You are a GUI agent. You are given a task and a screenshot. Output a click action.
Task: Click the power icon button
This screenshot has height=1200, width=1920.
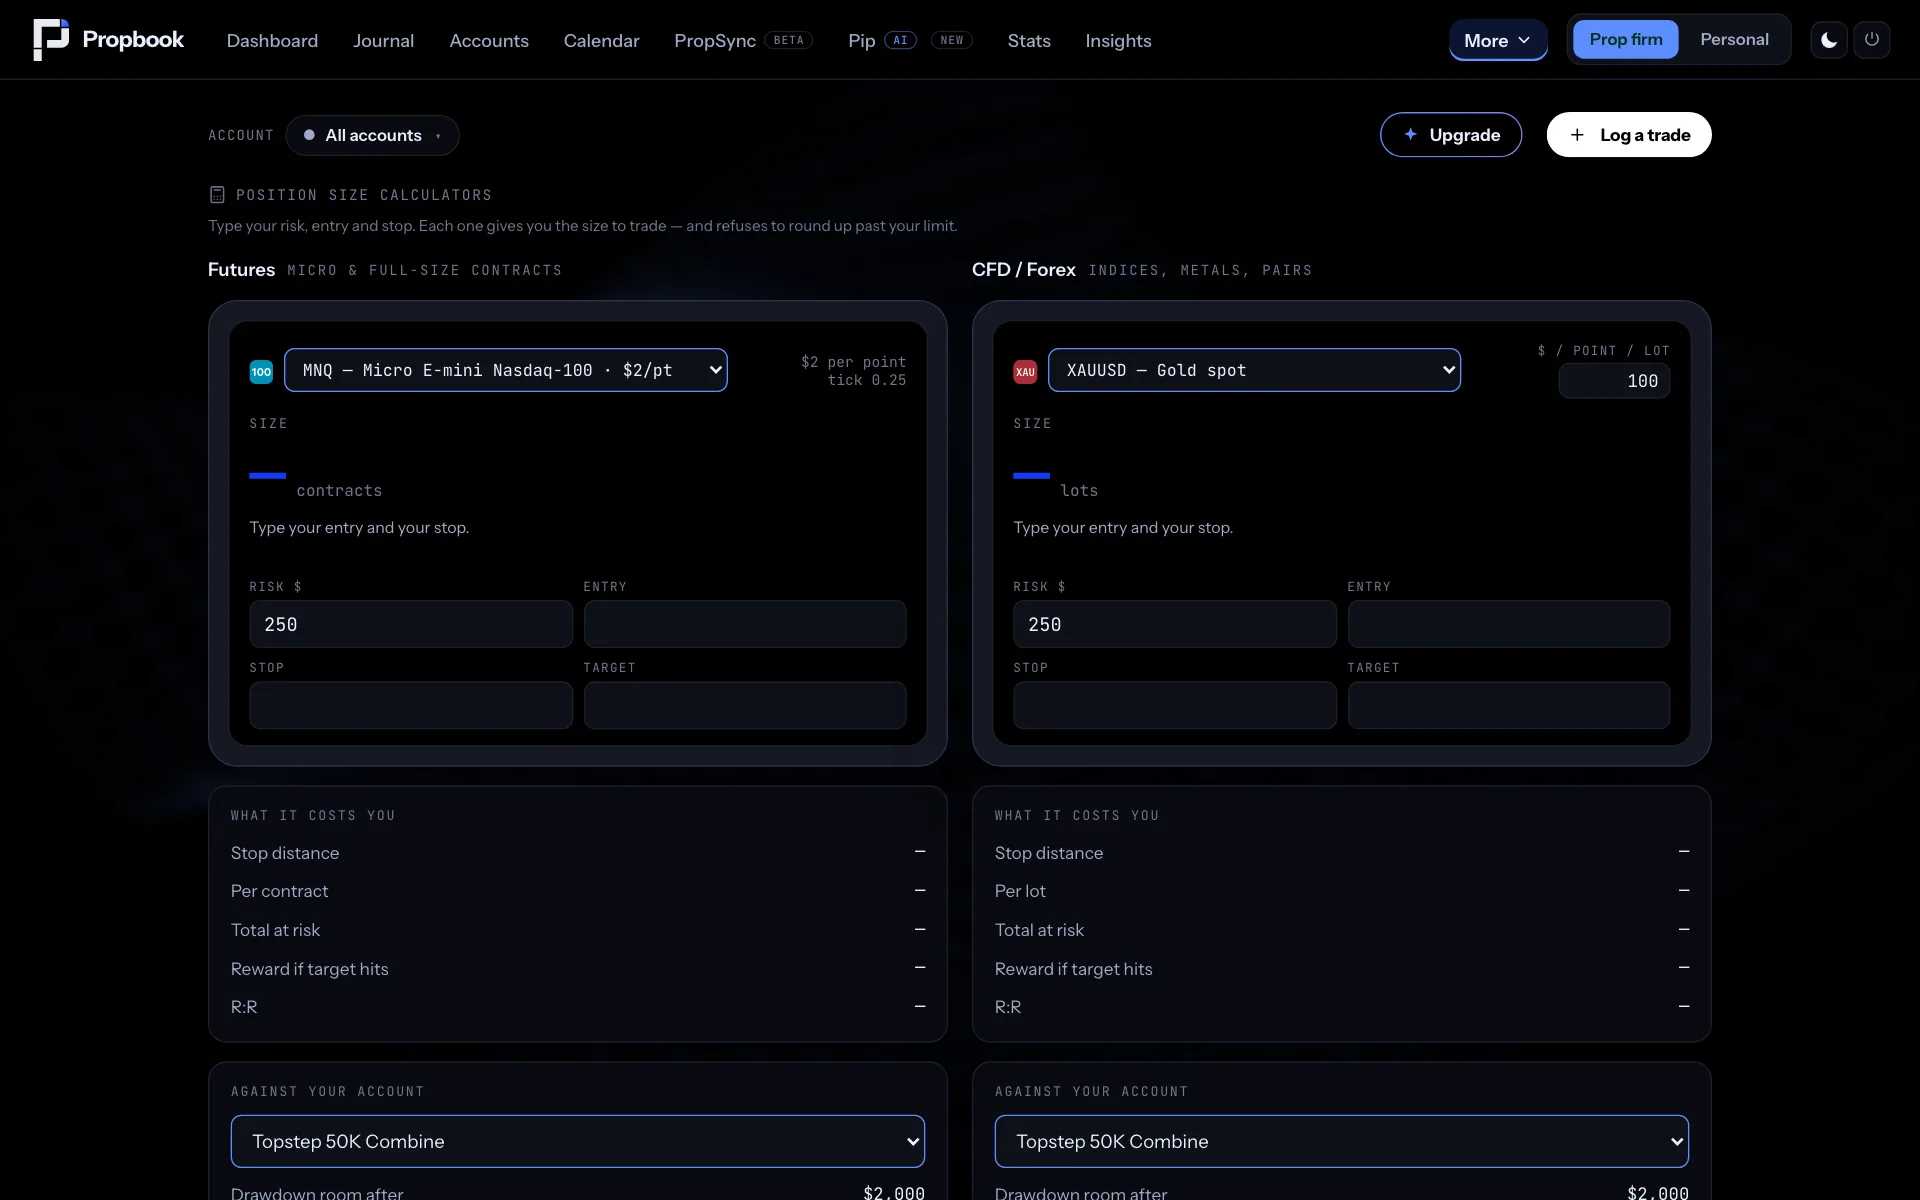[1872, 40]
